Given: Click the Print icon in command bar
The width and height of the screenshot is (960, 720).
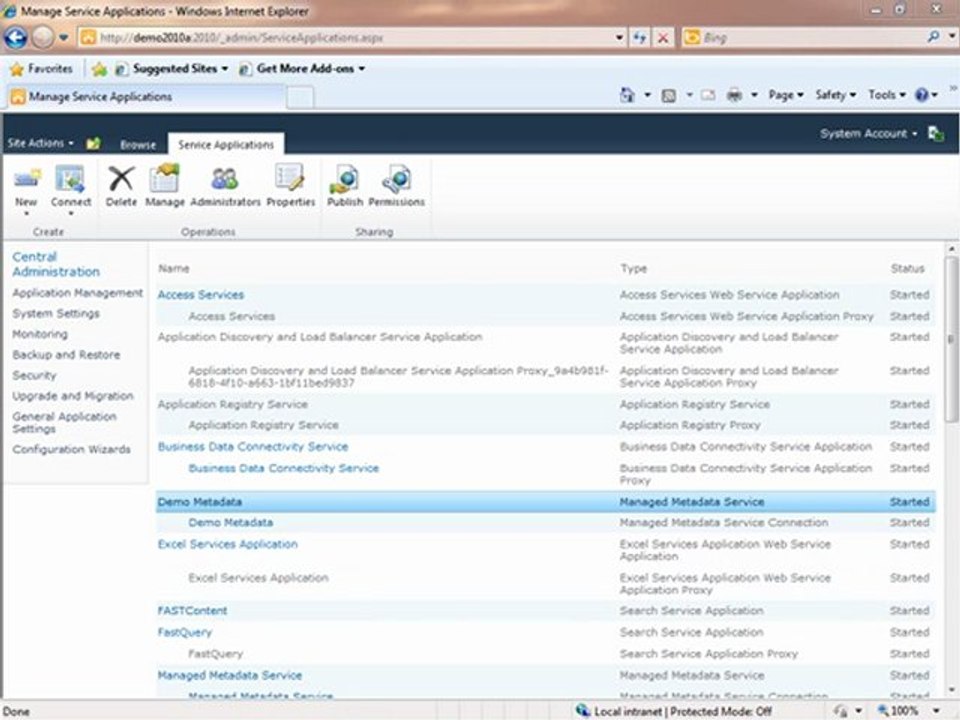Looking at the screenshot, I should tap(734, 95).
